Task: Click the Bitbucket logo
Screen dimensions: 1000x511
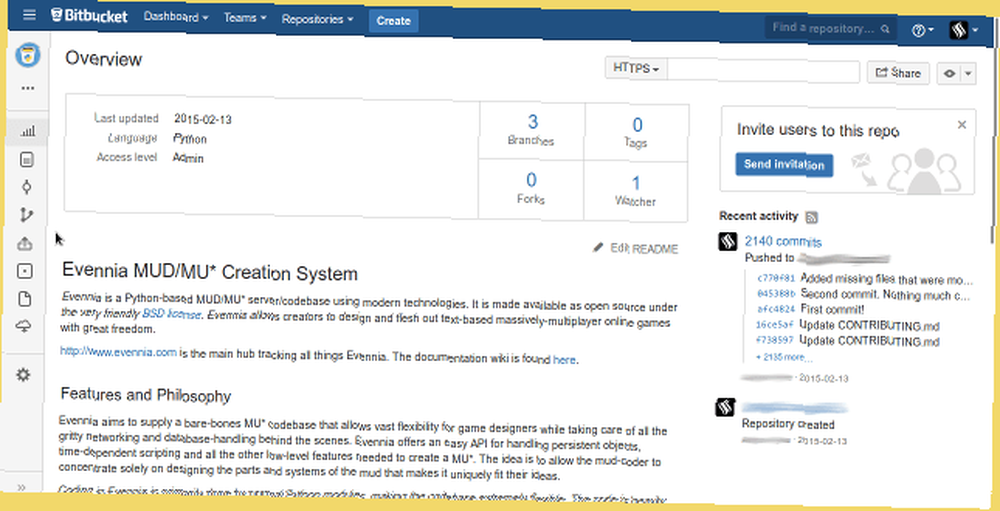Action: coord(89,16)
